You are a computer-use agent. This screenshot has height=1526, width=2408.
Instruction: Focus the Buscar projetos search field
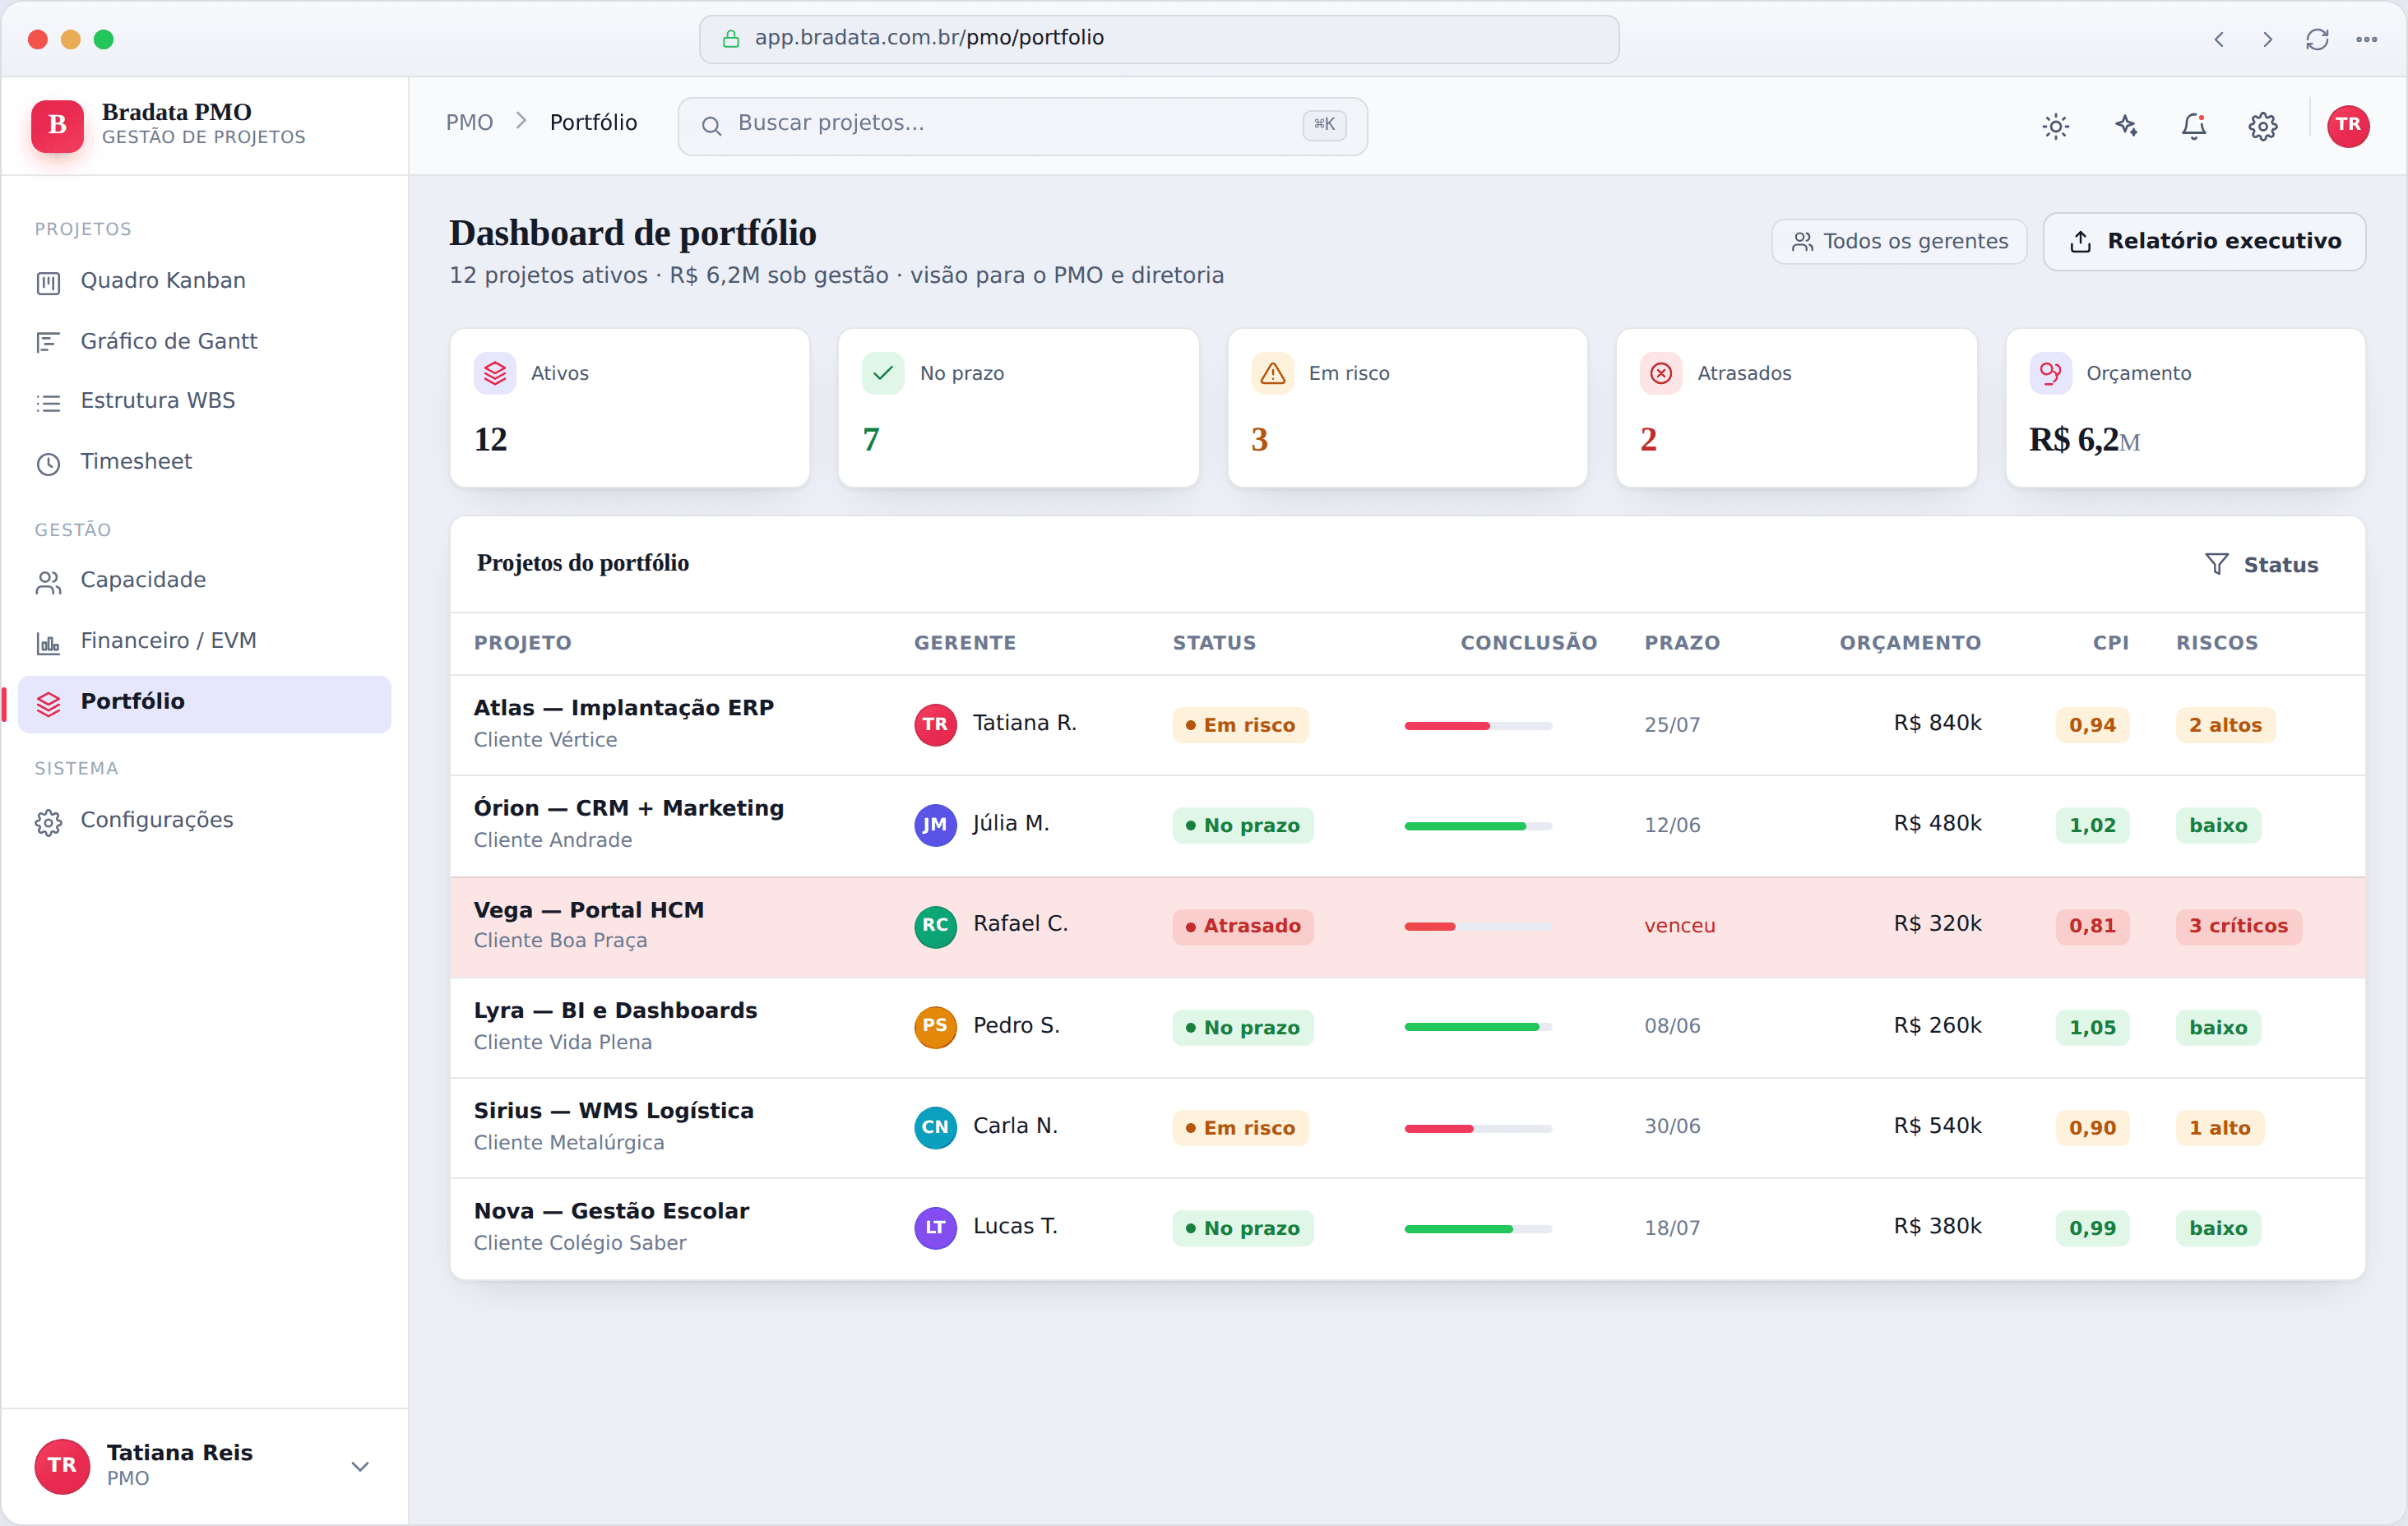click(x=1022, y=124)
